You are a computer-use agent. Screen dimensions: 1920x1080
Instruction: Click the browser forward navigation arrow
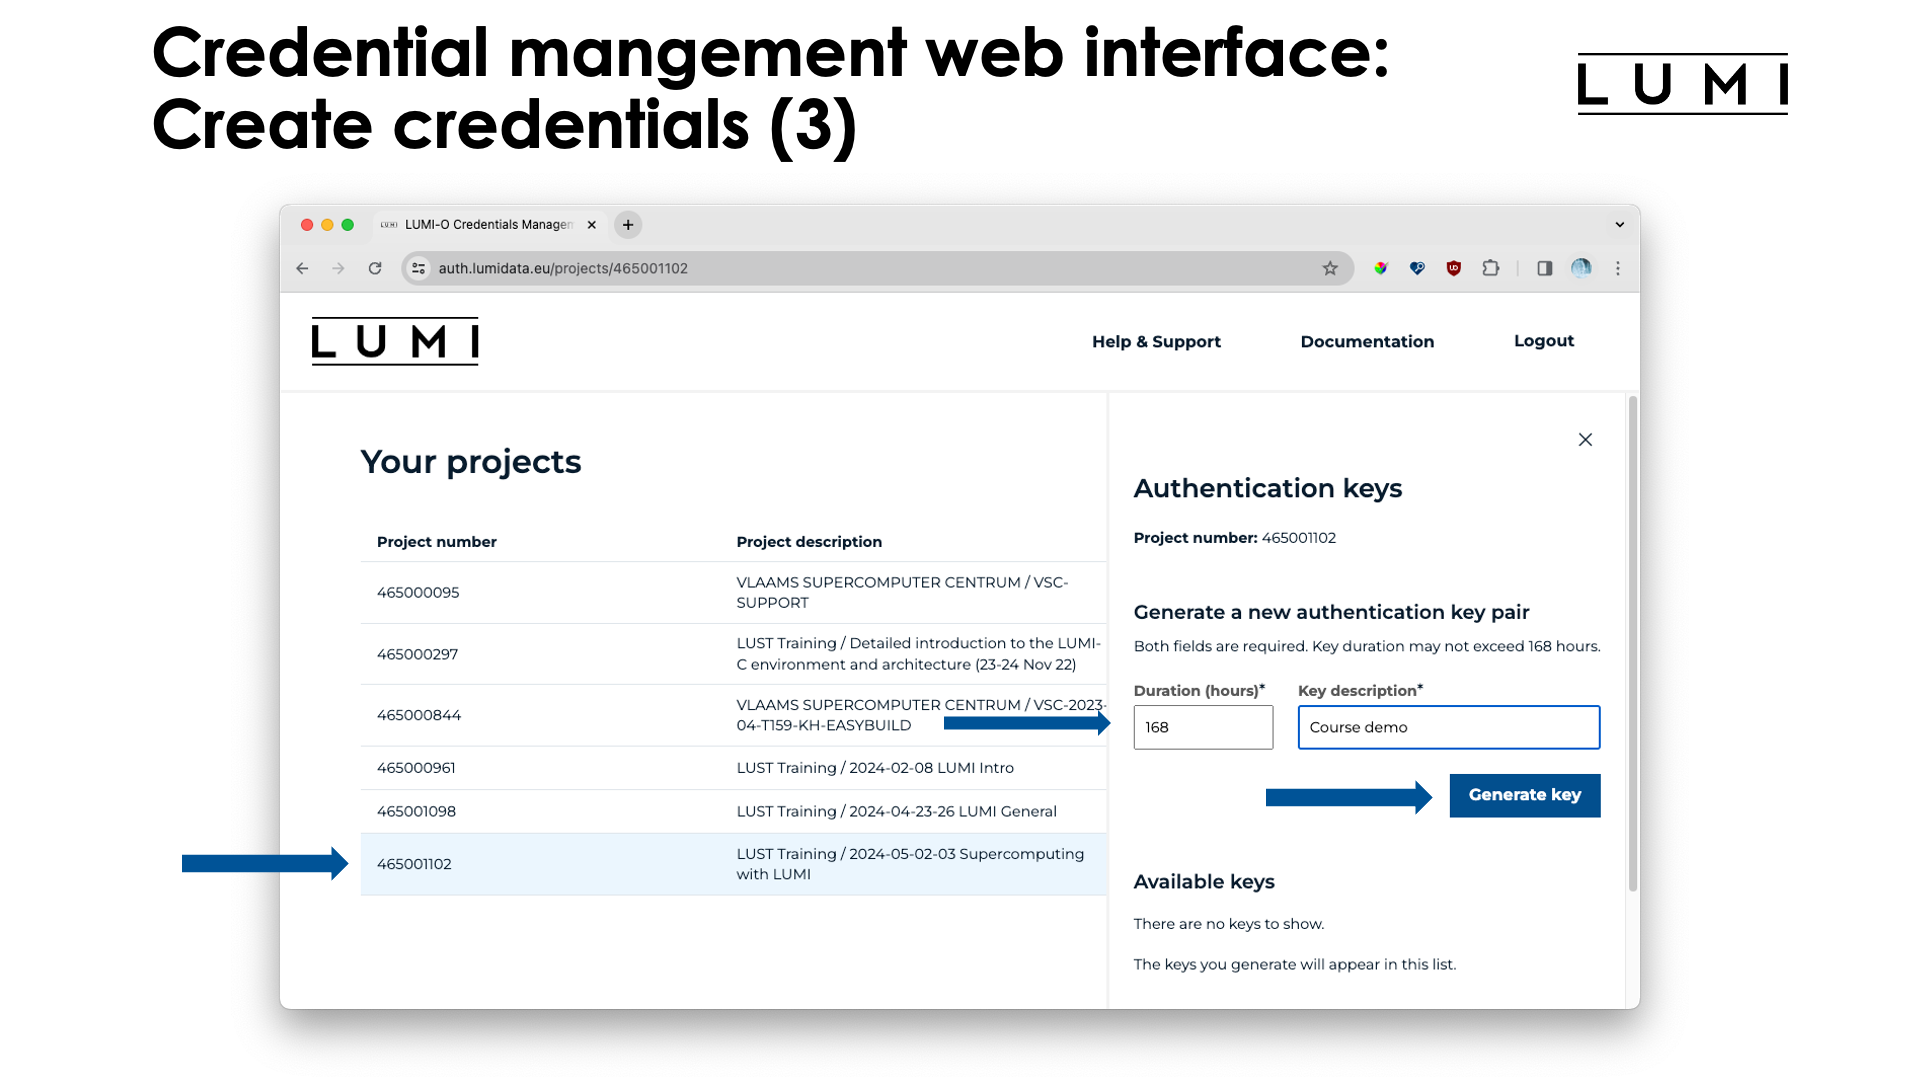click(338, 268)
